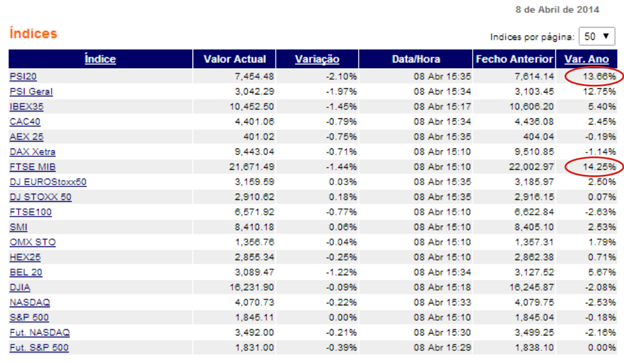Open the AEX 25 index link
The image size is (624, 363).
pyautogui.click(x=27, y=137)
